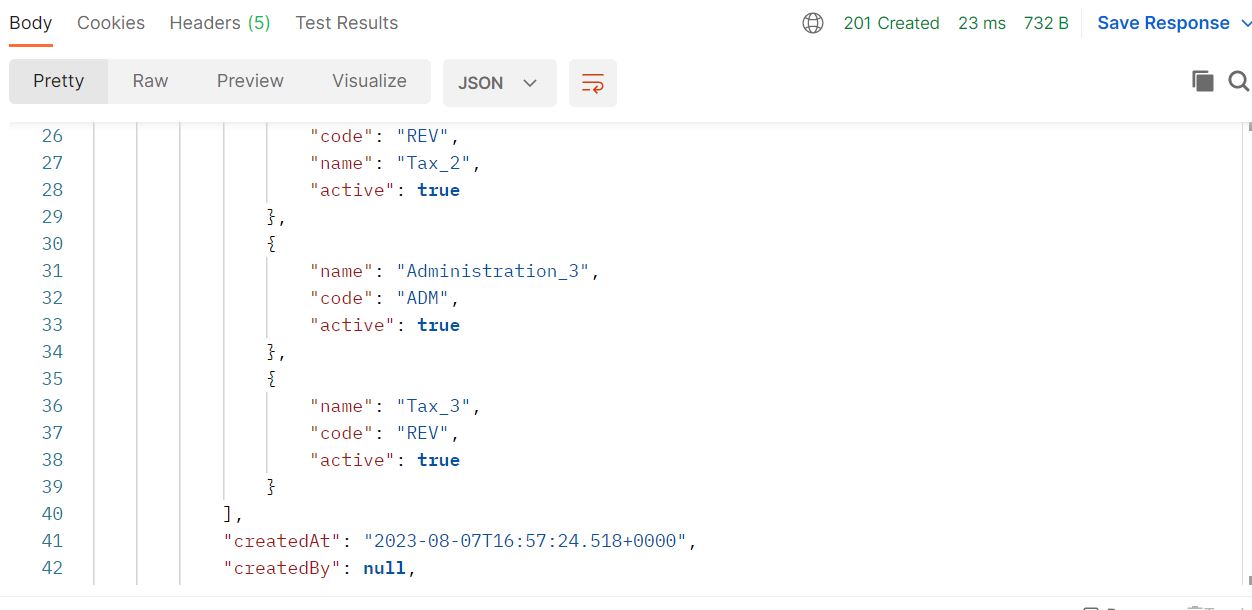View the Test Results tab
Image resolution: width=1252 pixels, height=610 pixels.
(346, 22)
